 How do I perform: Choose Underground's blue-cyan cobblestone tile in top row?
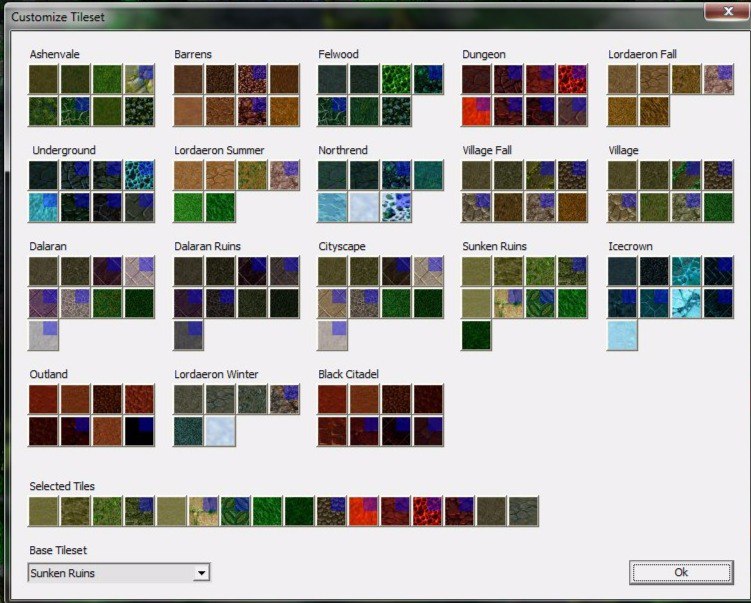click(139, 175)
